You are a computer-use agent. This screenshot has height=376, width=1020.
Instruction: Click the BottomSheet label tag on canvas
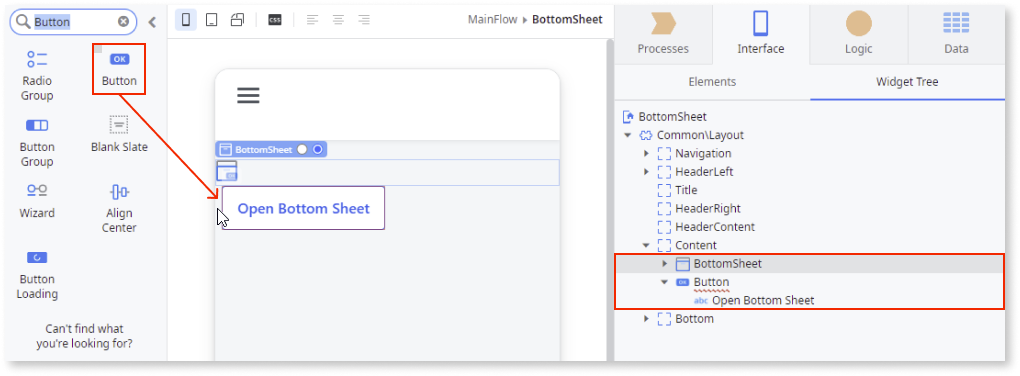tap(263, 150)
